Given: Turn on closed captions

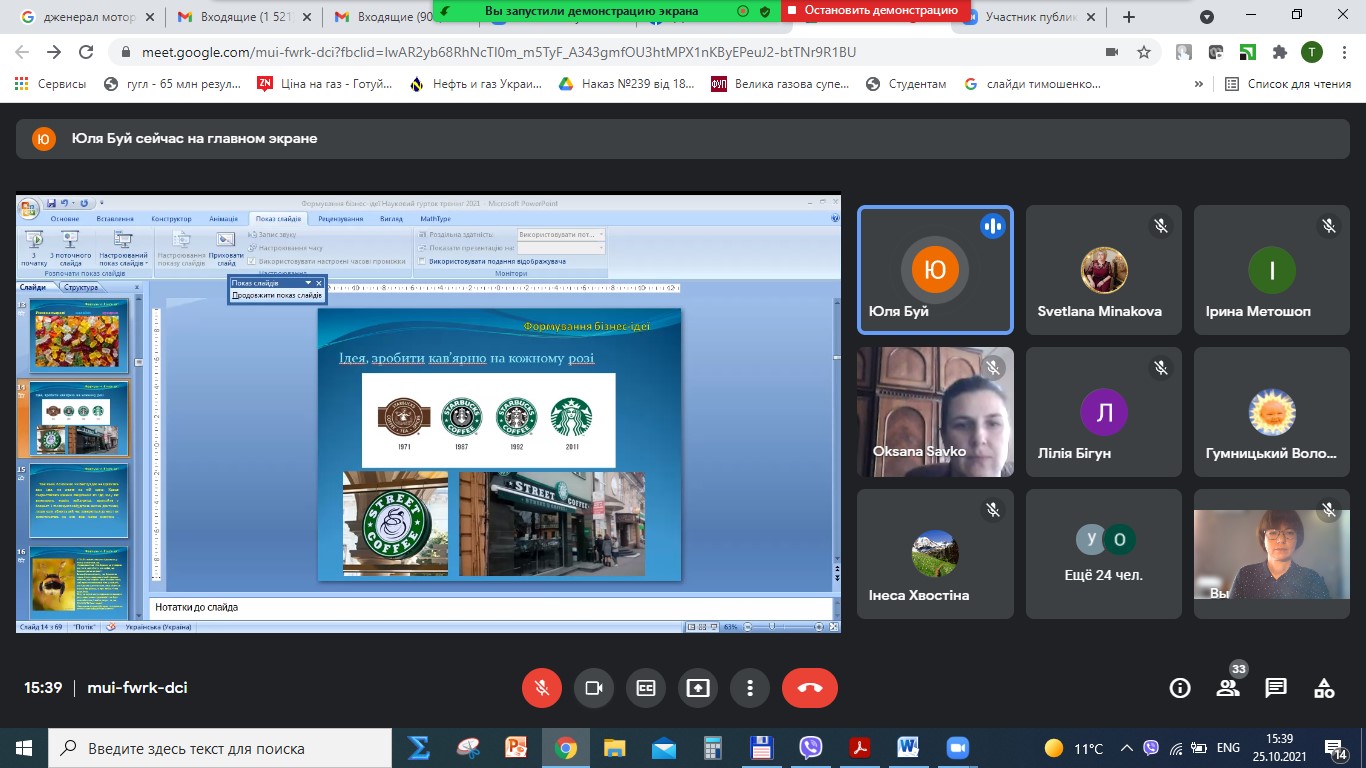Looking at the screenshot, I should pyautogui.click(x=646, y=688).
